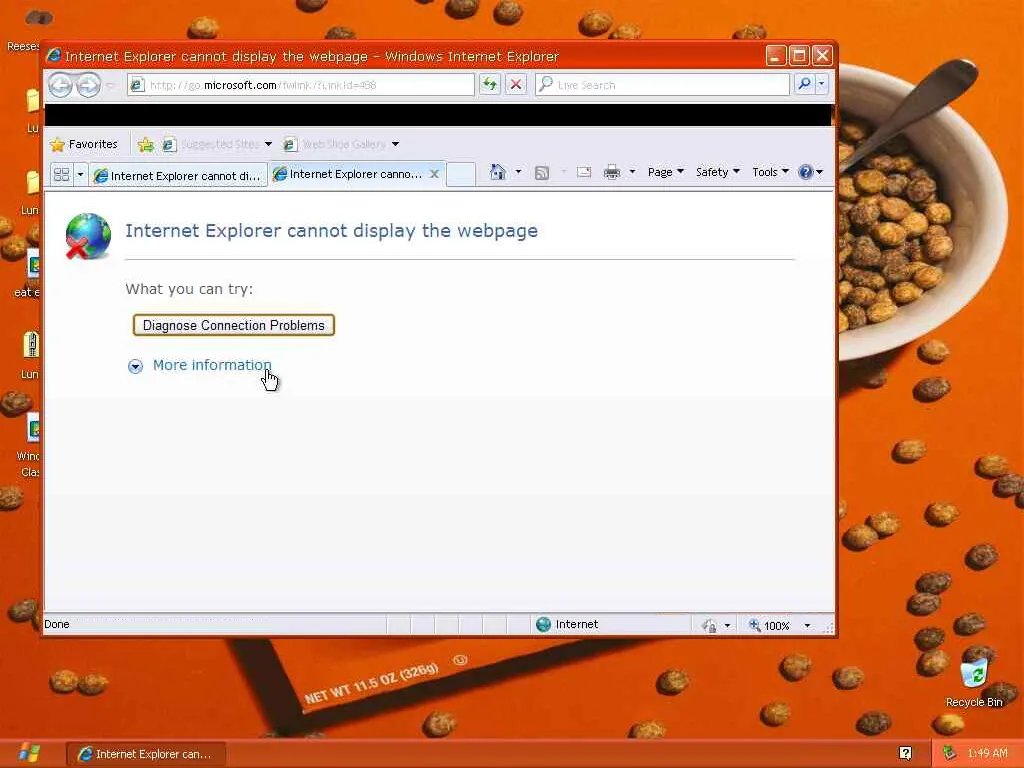This screenshot has height=768, width=1024.
Task: Expand the More information link
Action: coord(212,365)
